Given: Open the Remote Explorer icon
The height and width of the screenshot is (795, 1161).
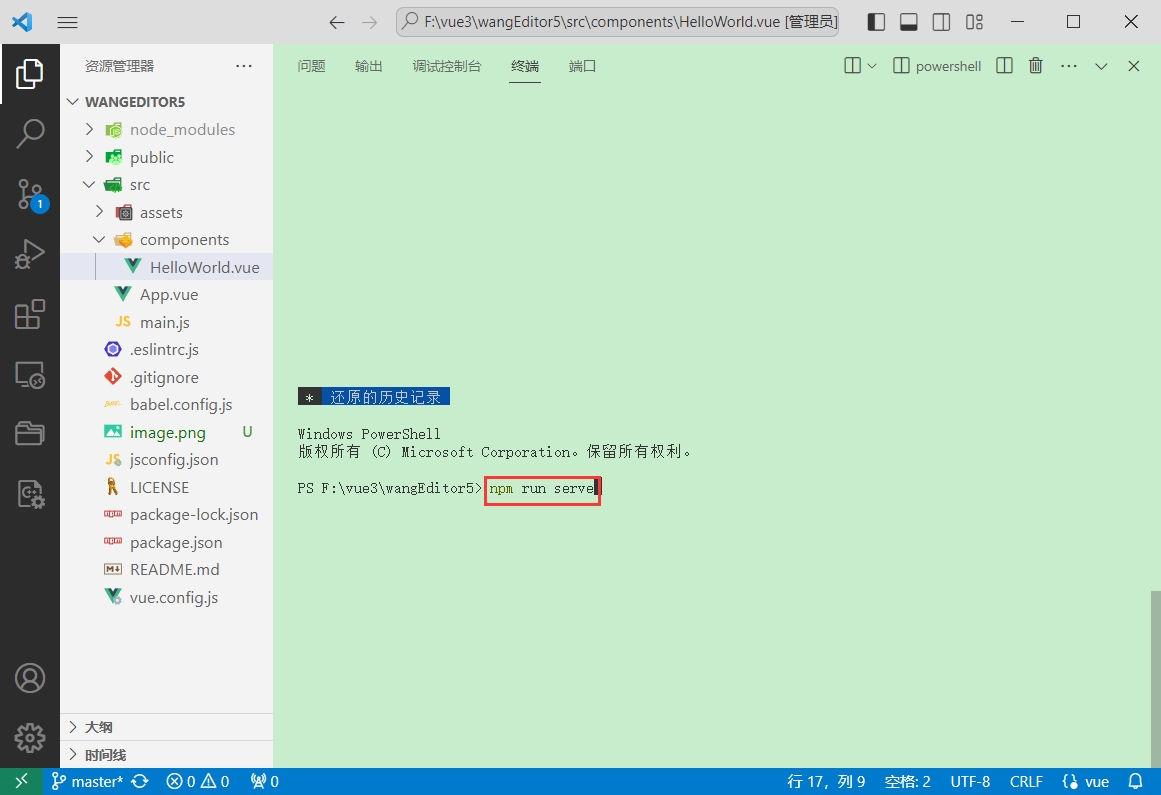Looking at the screenshot, I should (30, 375).
